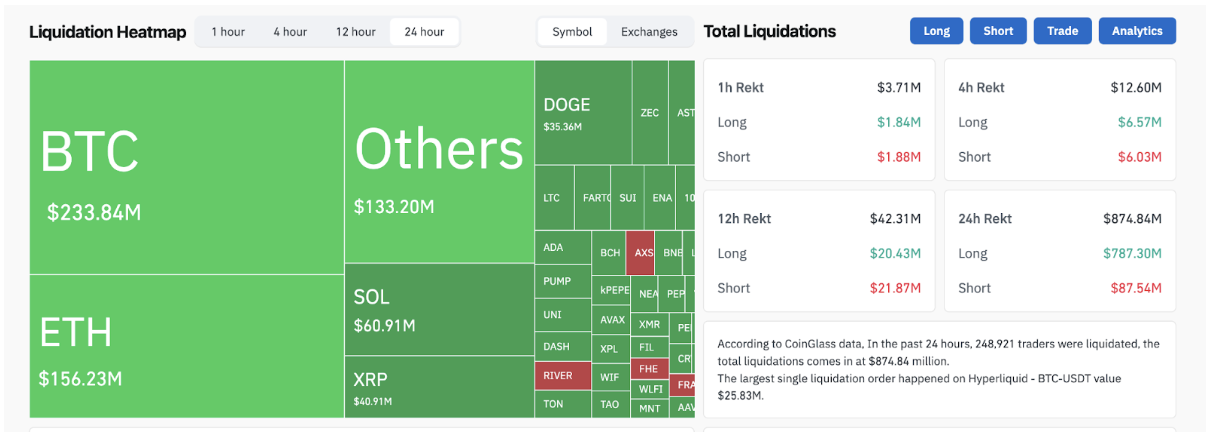Select the 24 hour timeframe tab
1206x432 pixels.
(x=424, y=32)
